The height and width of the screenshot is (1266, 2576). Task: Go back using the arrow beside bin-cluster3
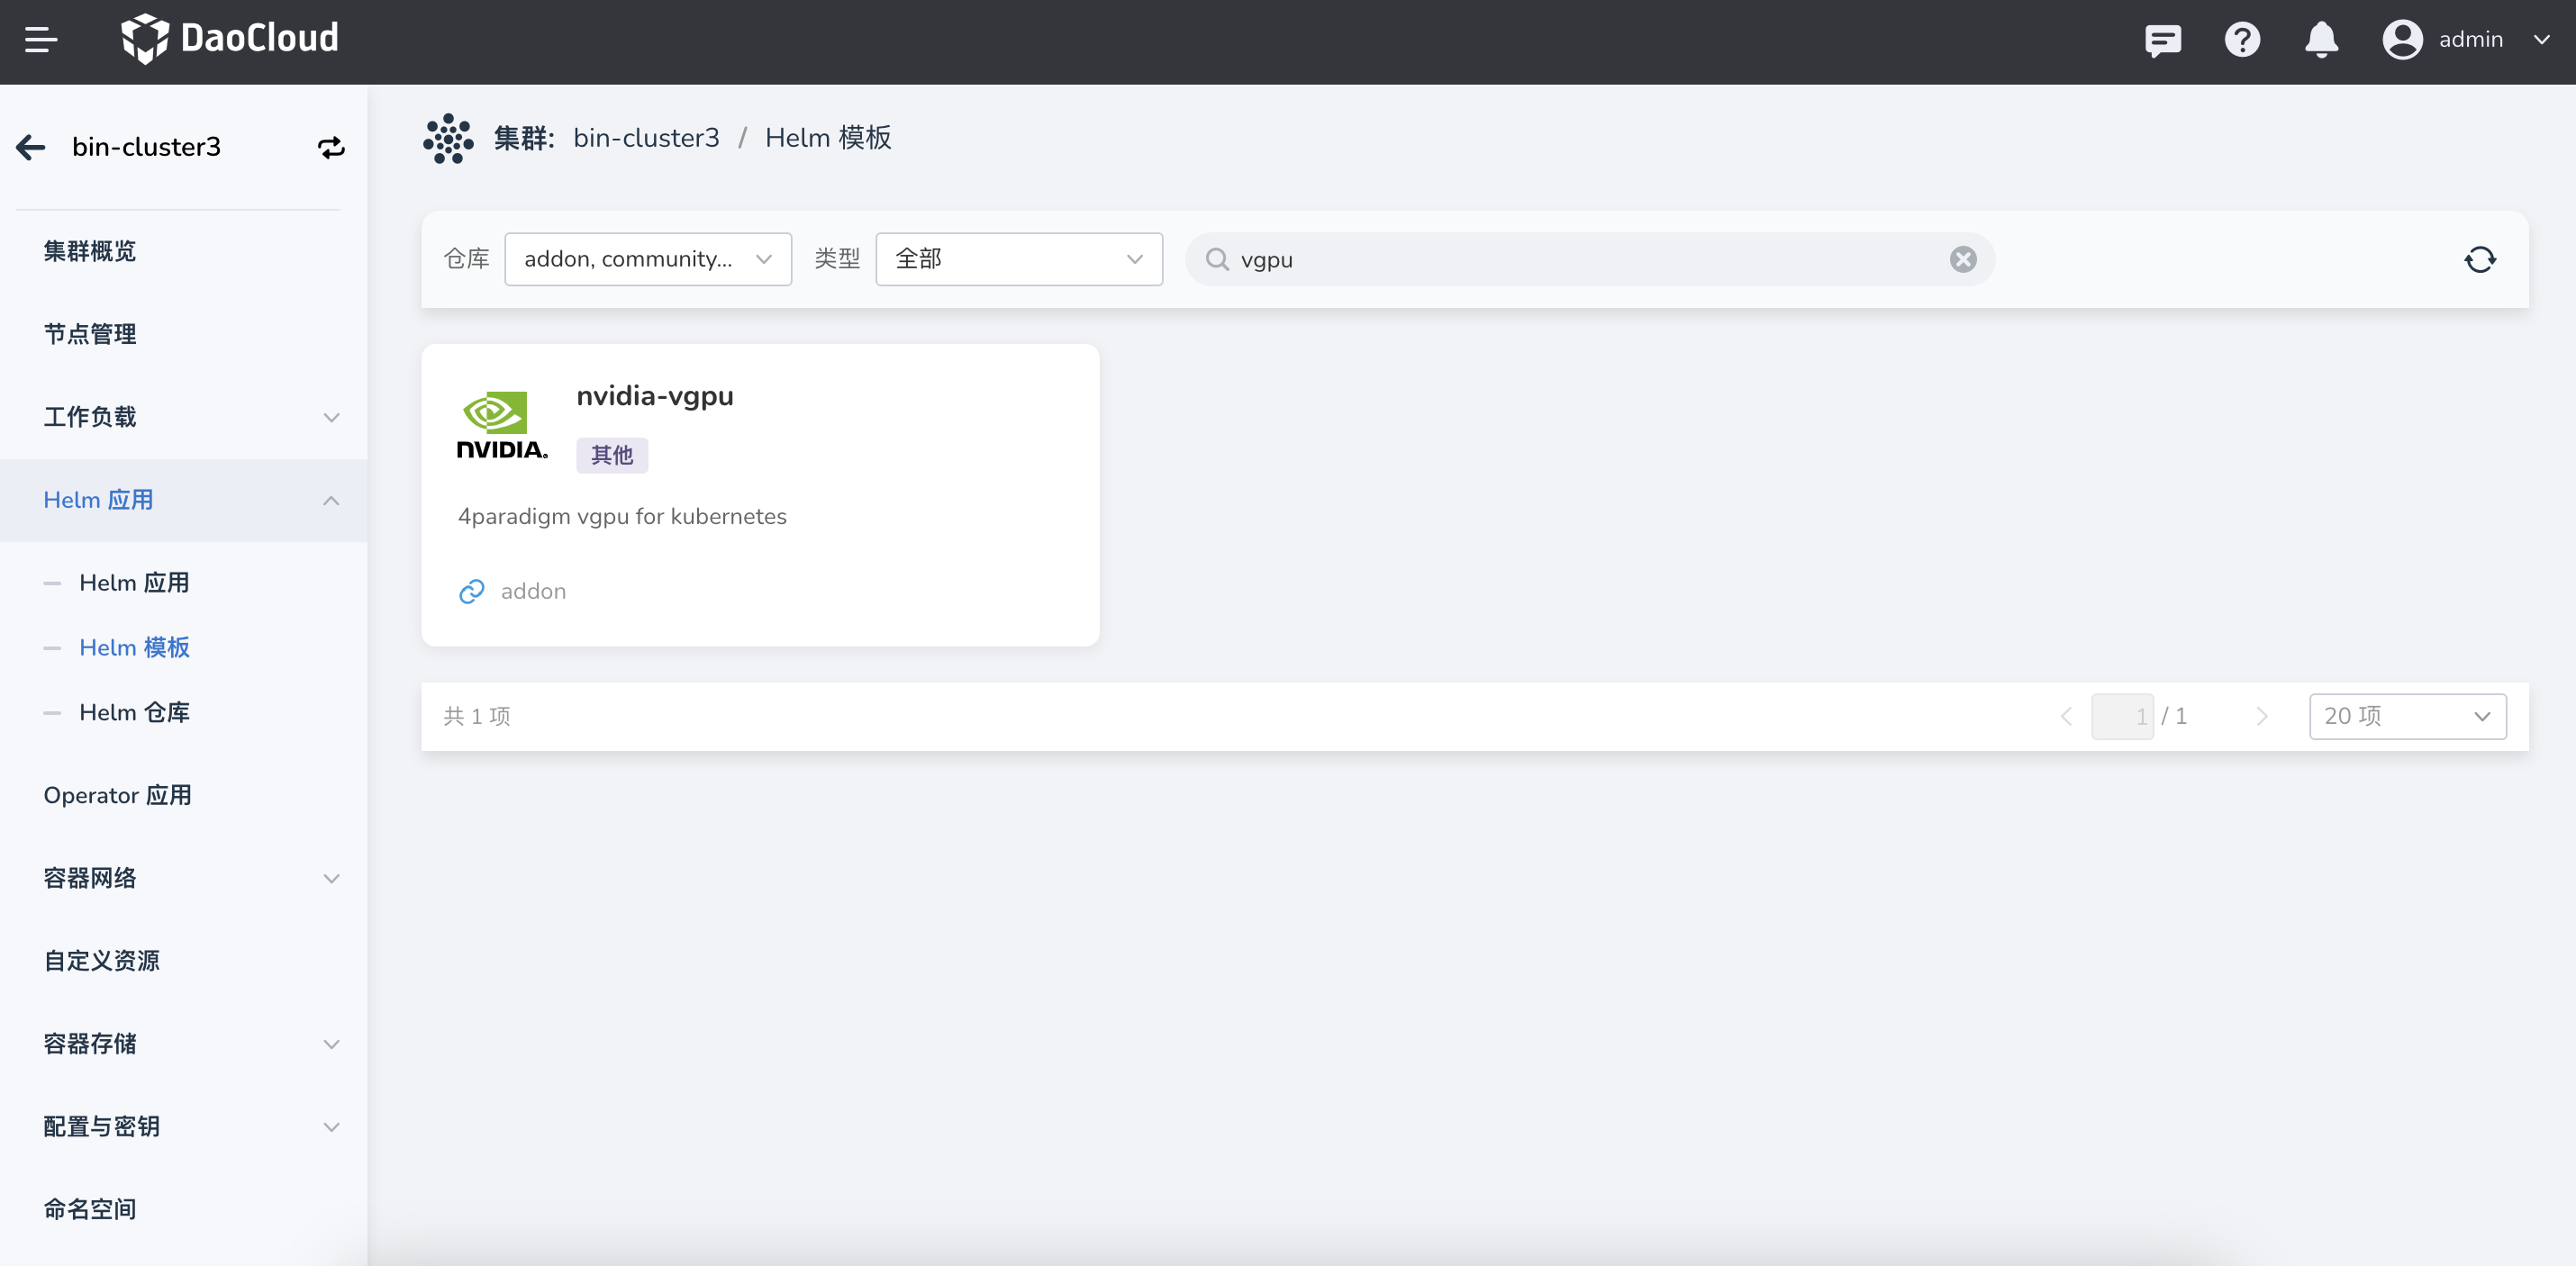(29, 147)
